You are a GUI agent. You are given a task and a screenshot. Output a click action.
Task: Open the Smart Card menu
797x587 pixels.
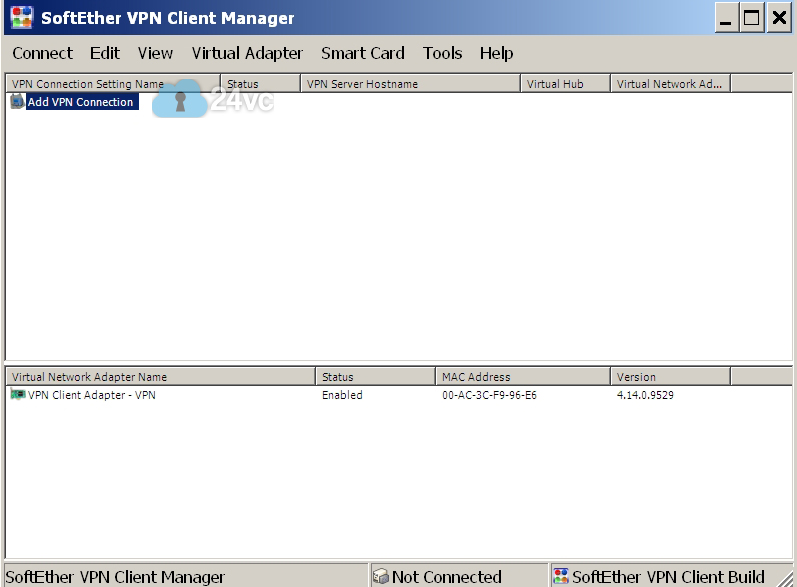pyautogui.click(x=362, y=53)
